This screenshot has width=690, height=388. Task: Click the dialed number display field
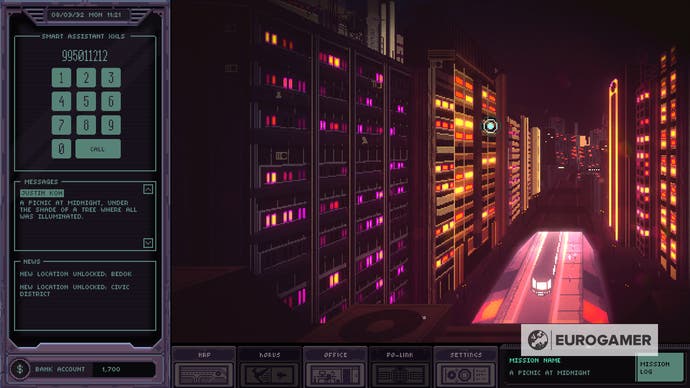(x=84, y=55)
